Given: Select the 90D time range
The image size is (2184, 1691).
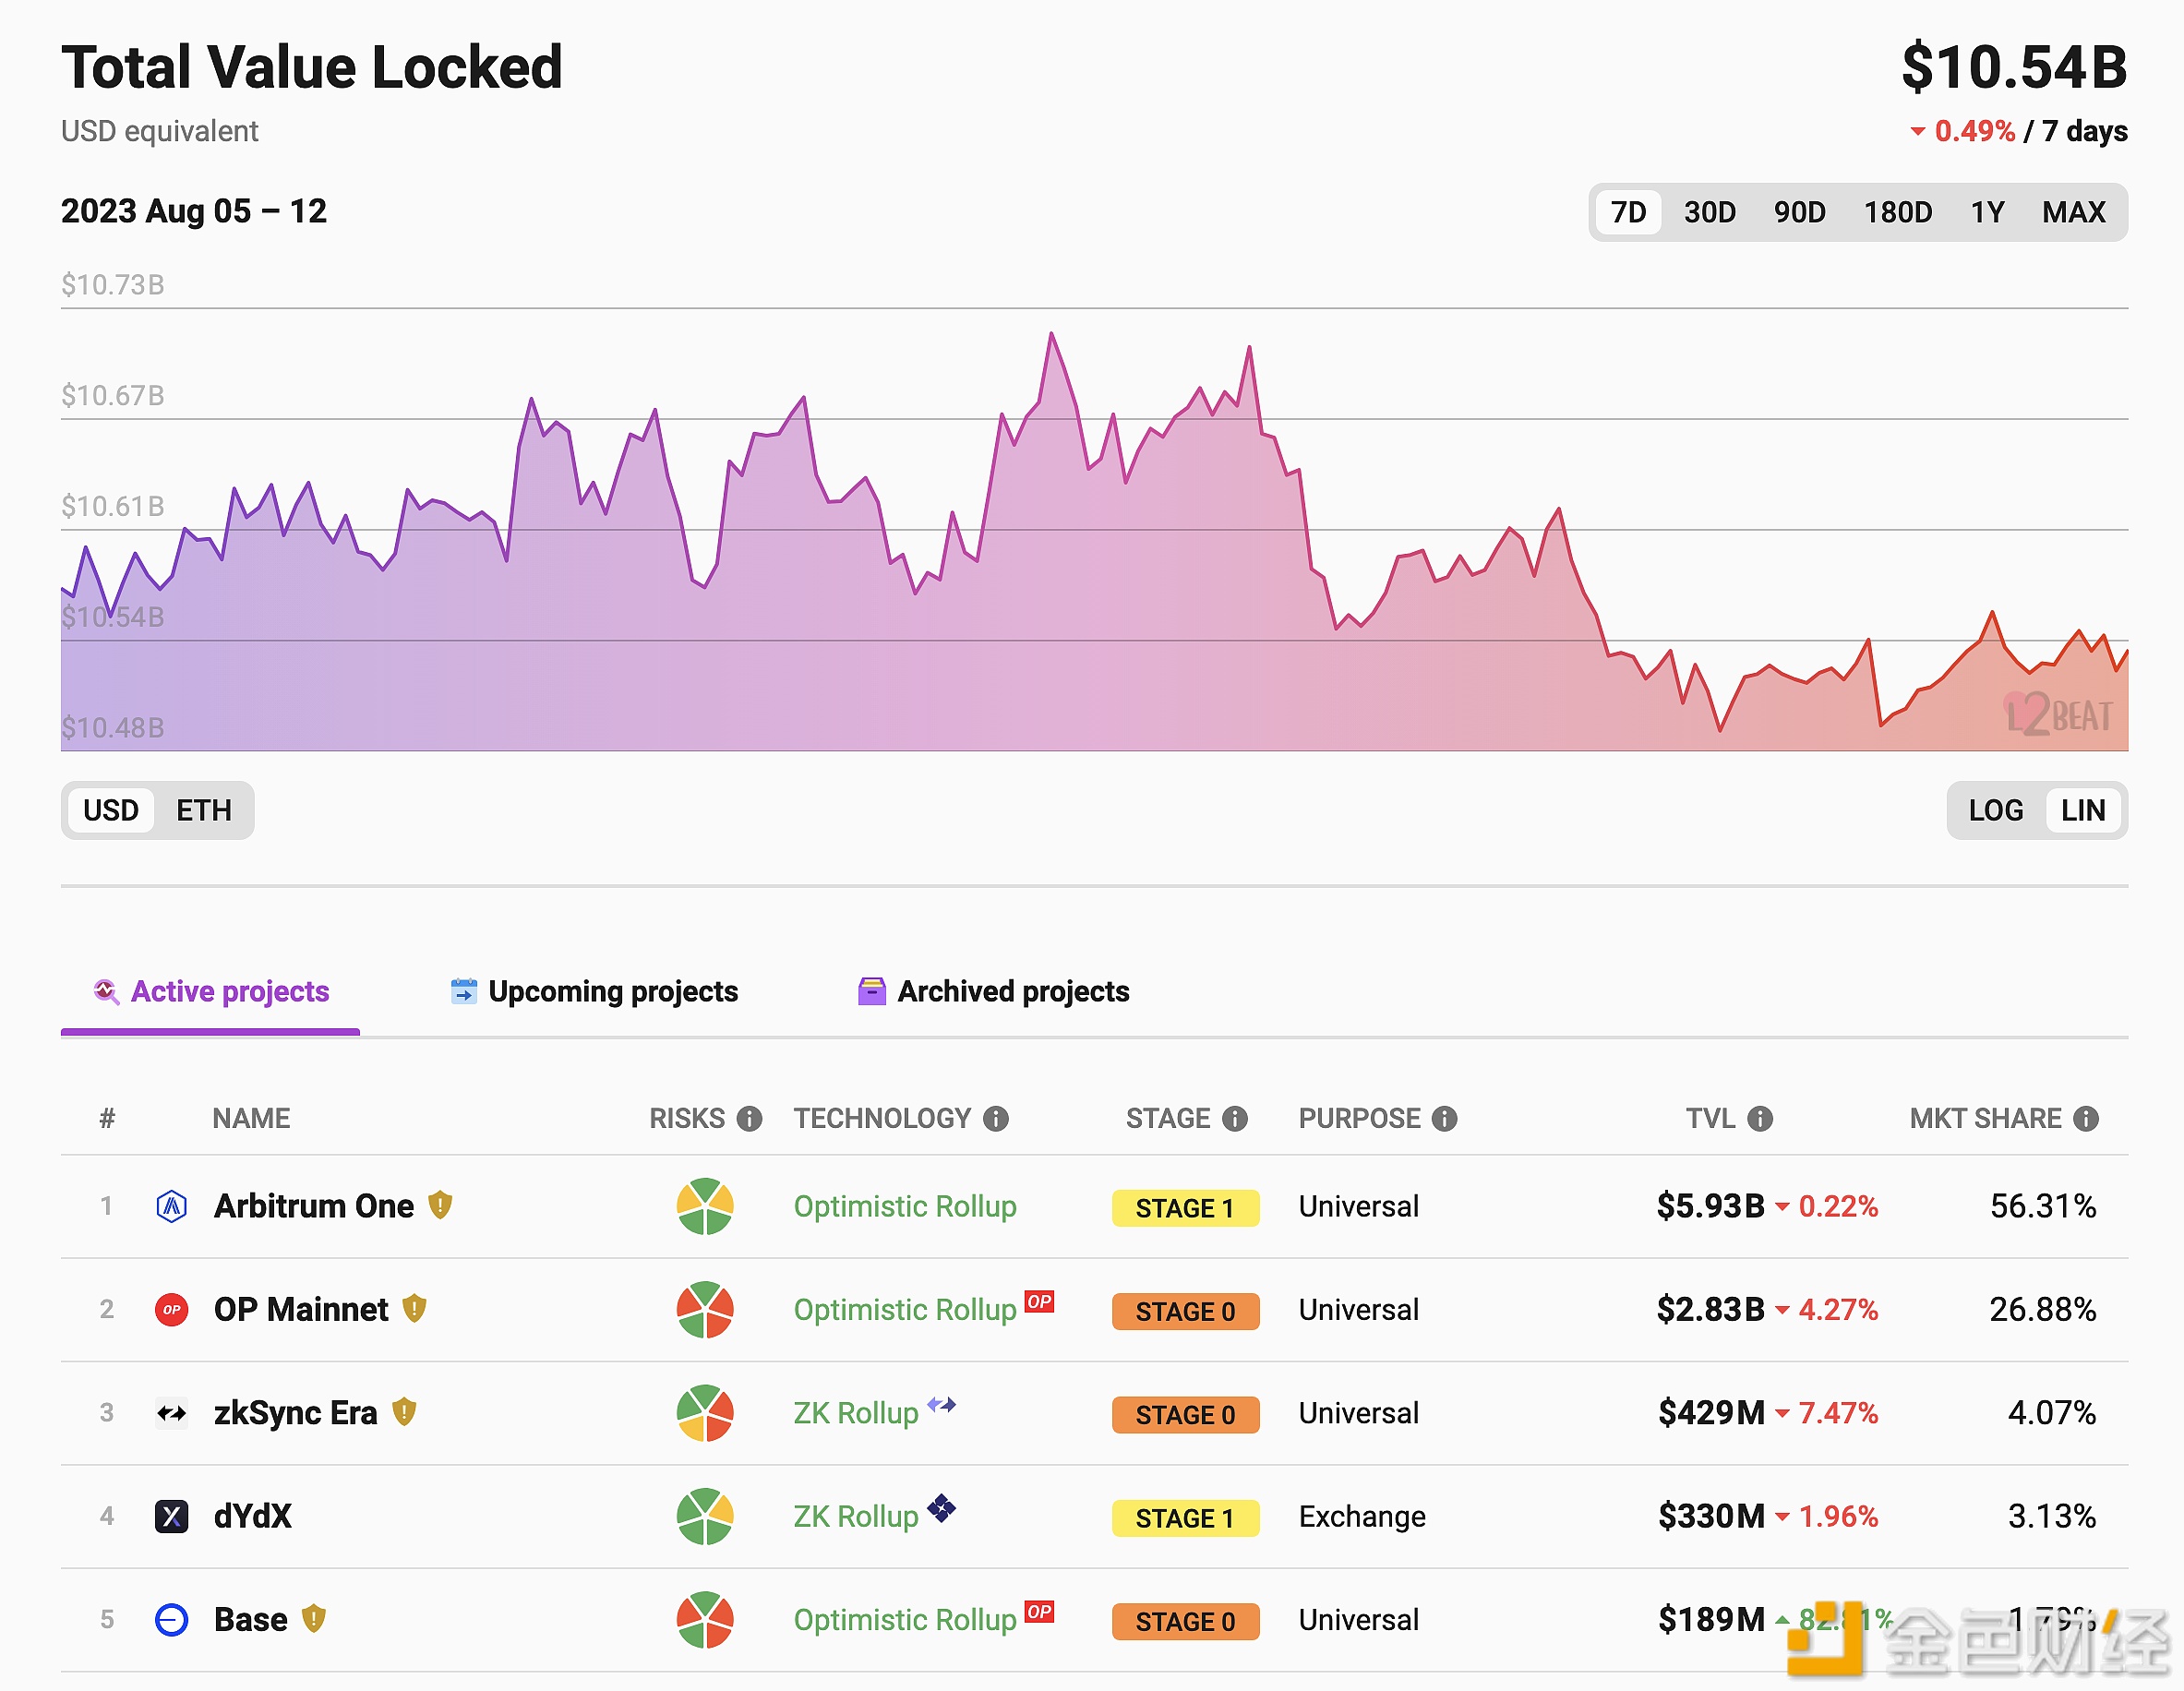Looking at the screenshot, I should 1799,212.
